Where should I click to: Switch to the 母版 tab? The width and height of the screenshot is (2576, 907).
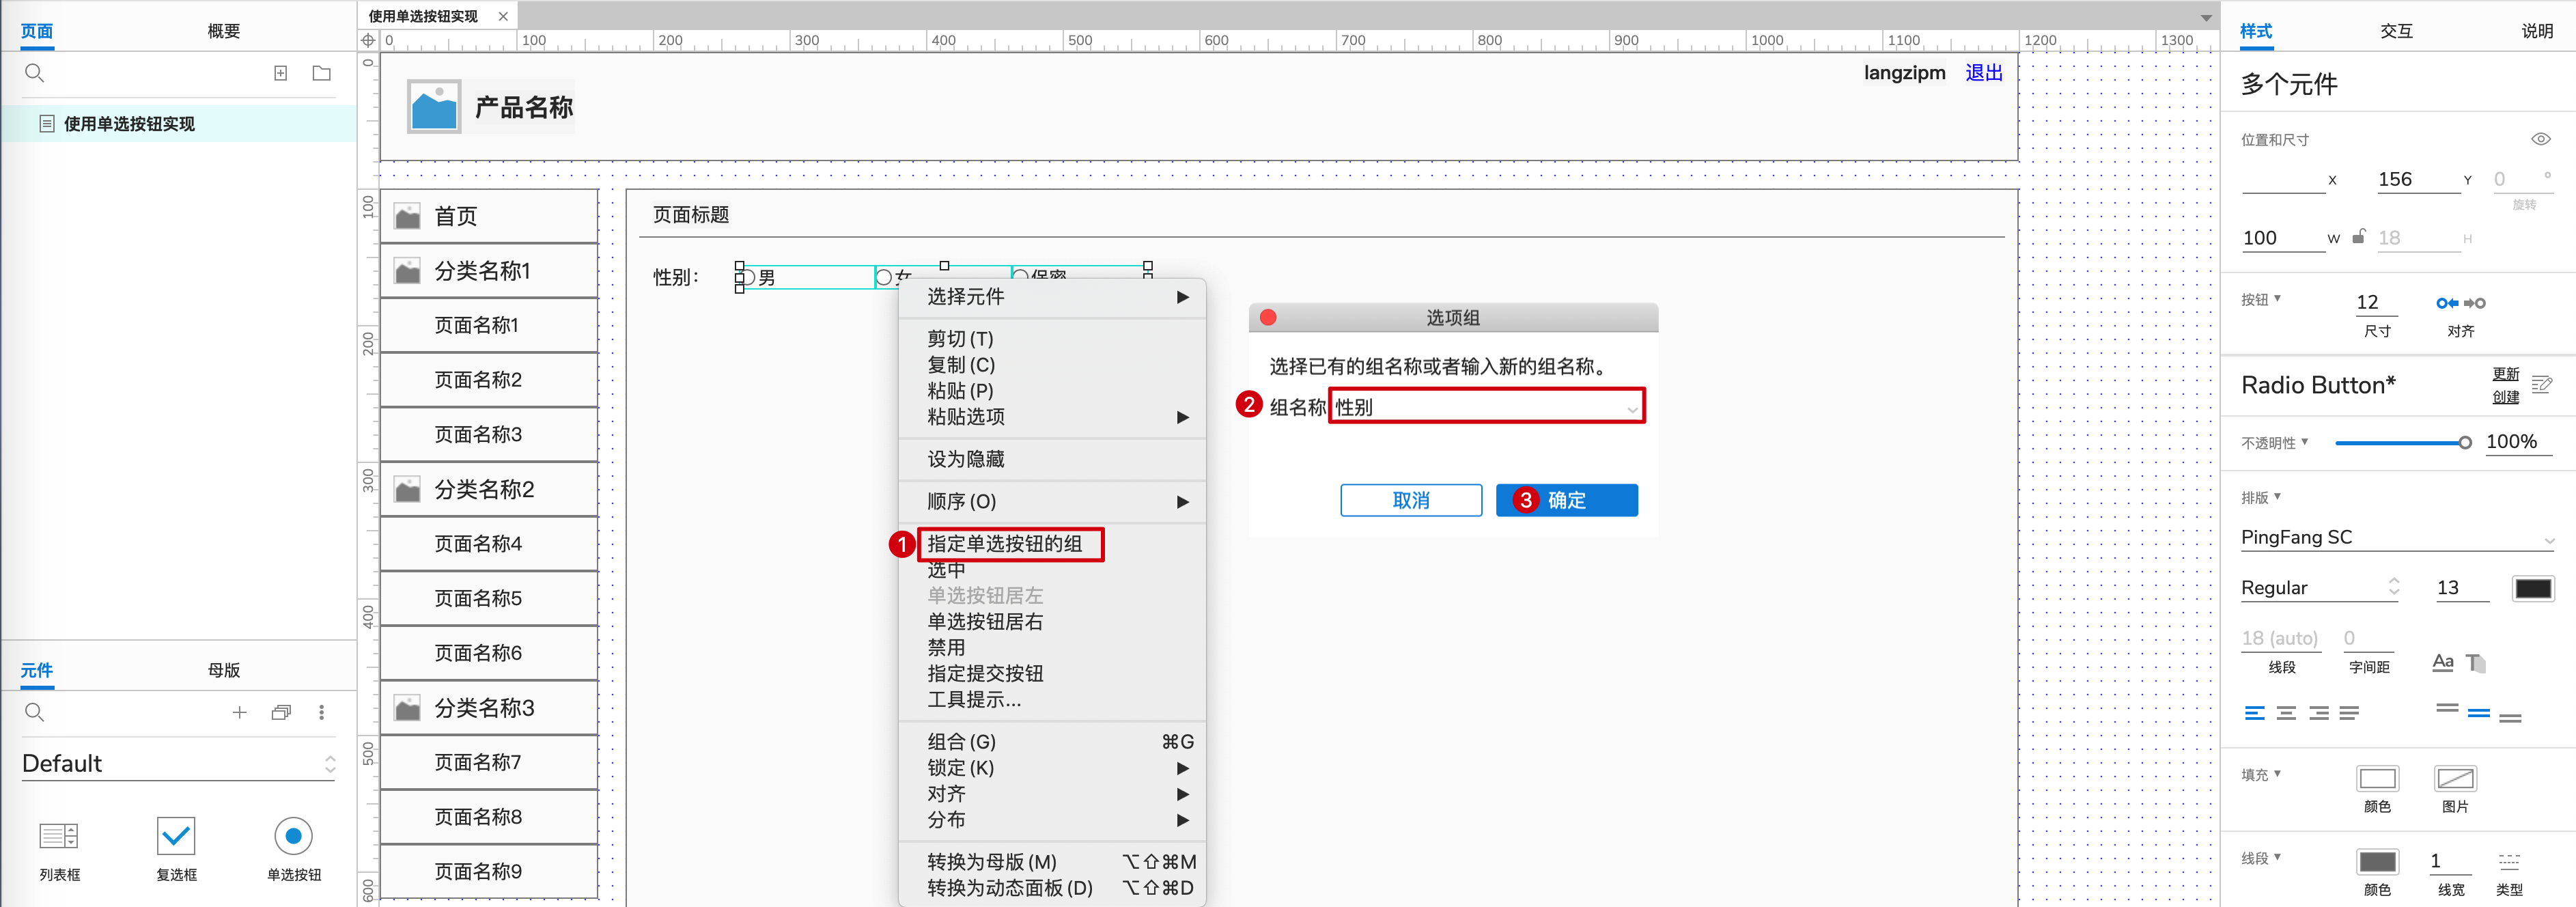(x=223, y=670)
